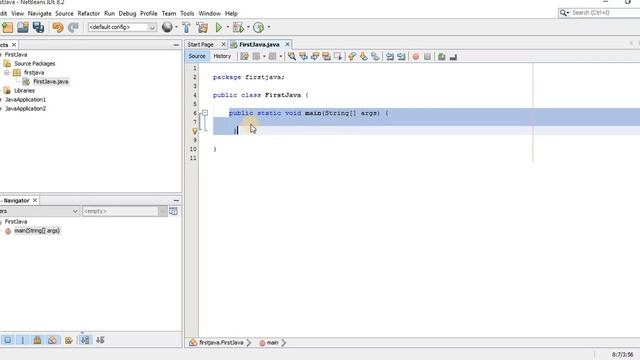Screen dimensions: 640x360
Task: Open the Profile Project dropdown arrow
Action: 269,27
